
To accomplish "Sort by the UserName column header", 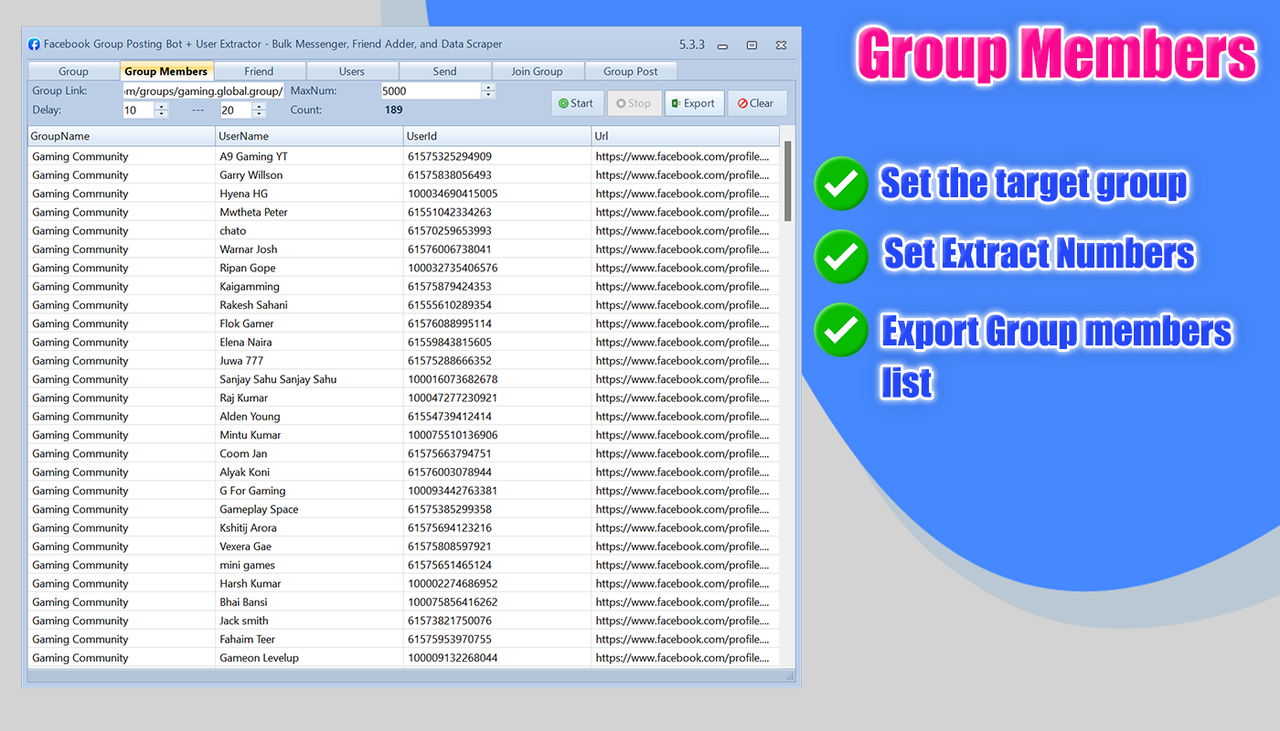I will point(309,136).
